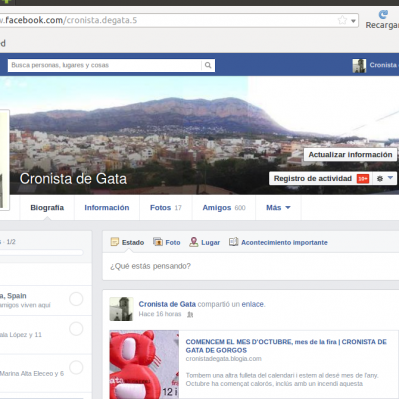The height and width of the screenshot is (399, 399).
Task: Click the Recargar reload icon
Action: tap(383, 14)
